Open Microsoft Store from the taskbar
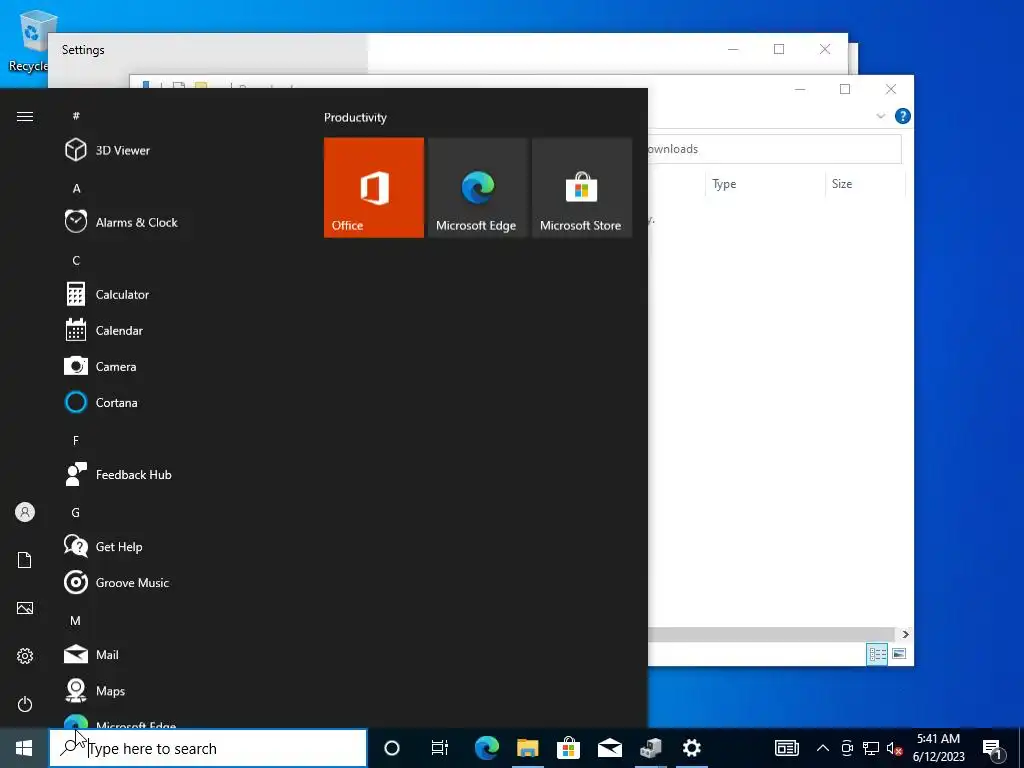1024x768 pixels. (x=569, y=748)
